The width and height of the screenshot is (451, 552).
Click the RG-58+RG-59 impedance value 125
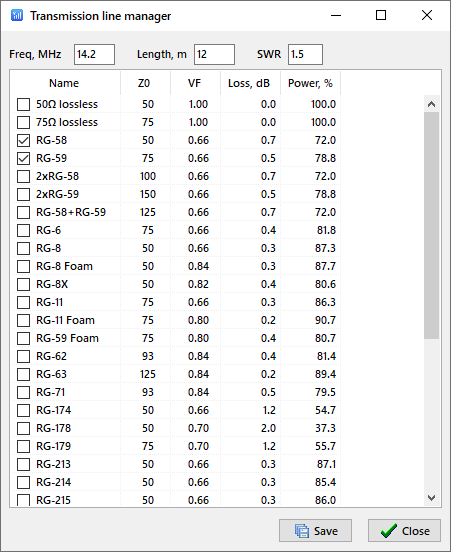point(148,212)
